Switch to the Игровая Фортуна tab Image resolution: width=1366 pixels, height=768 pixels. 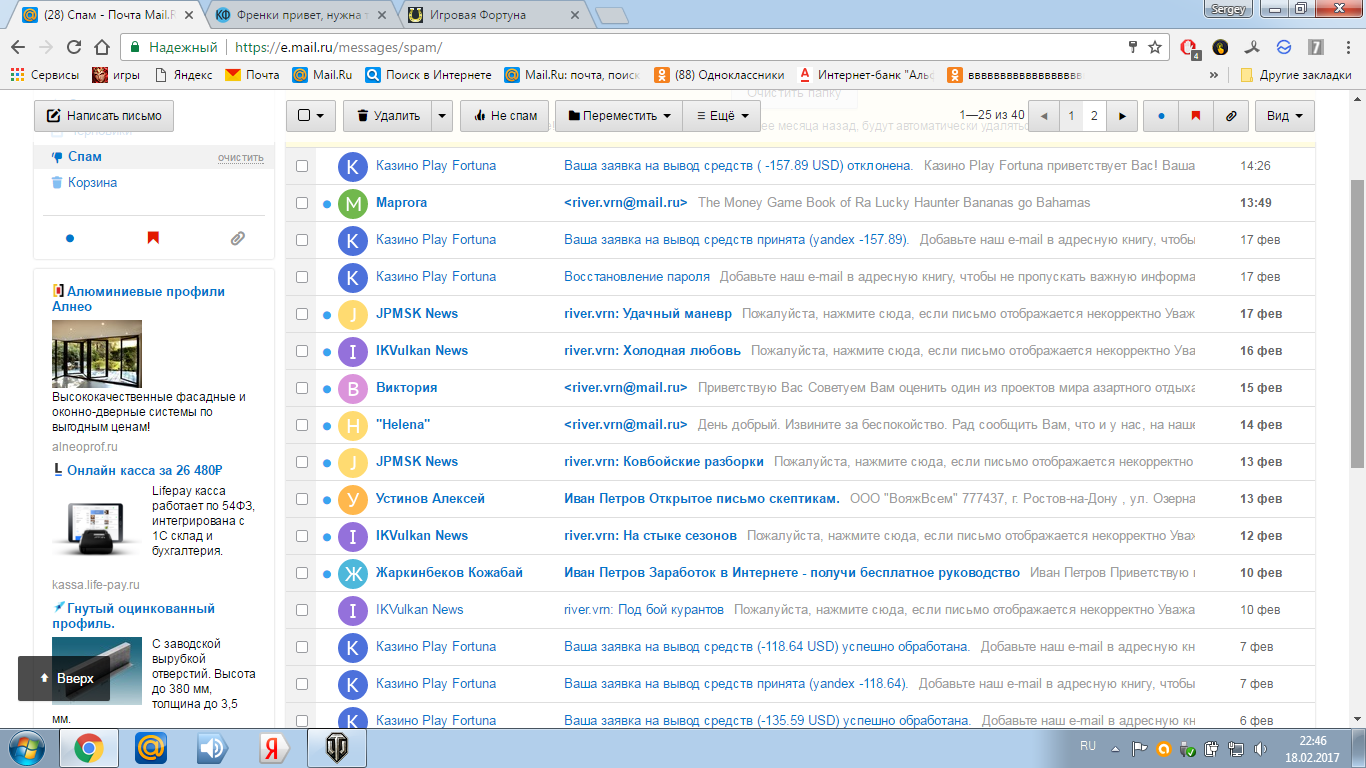click(492, 16)
